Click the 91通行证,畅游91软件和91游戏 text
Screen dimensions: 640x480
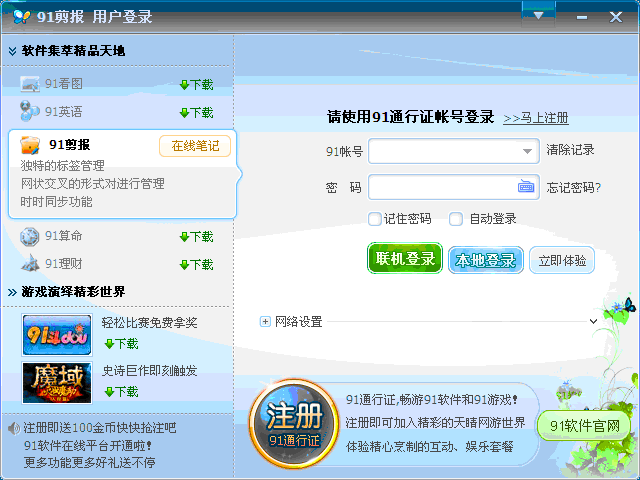click(432, 399)
